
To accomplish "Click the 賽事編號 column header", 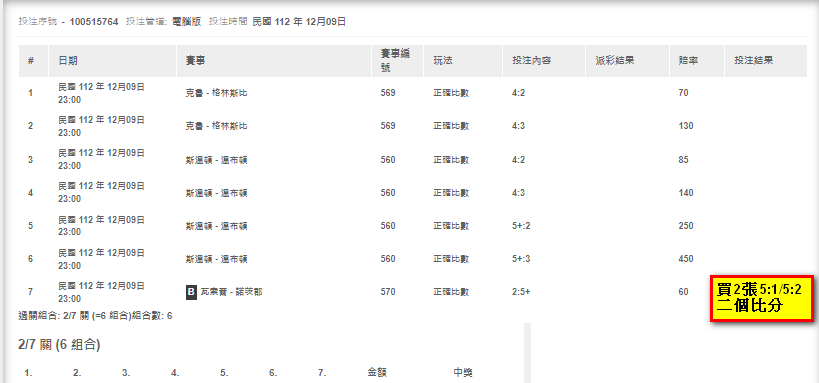I will click(395, 61).
